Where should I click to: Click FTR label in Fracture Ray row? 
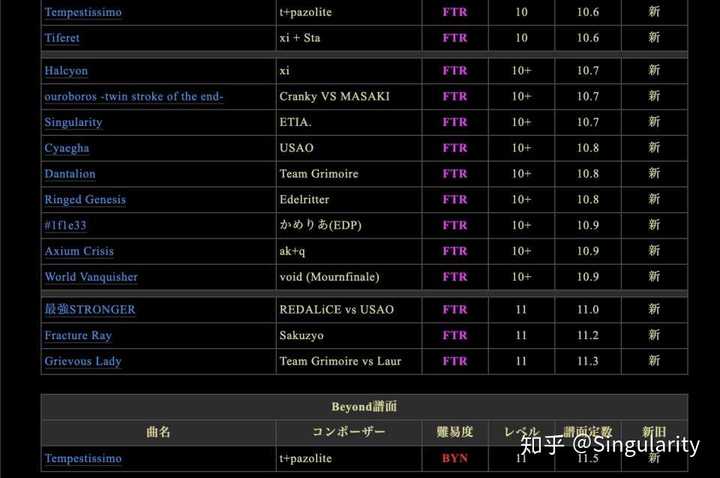[x=455, y=335]
